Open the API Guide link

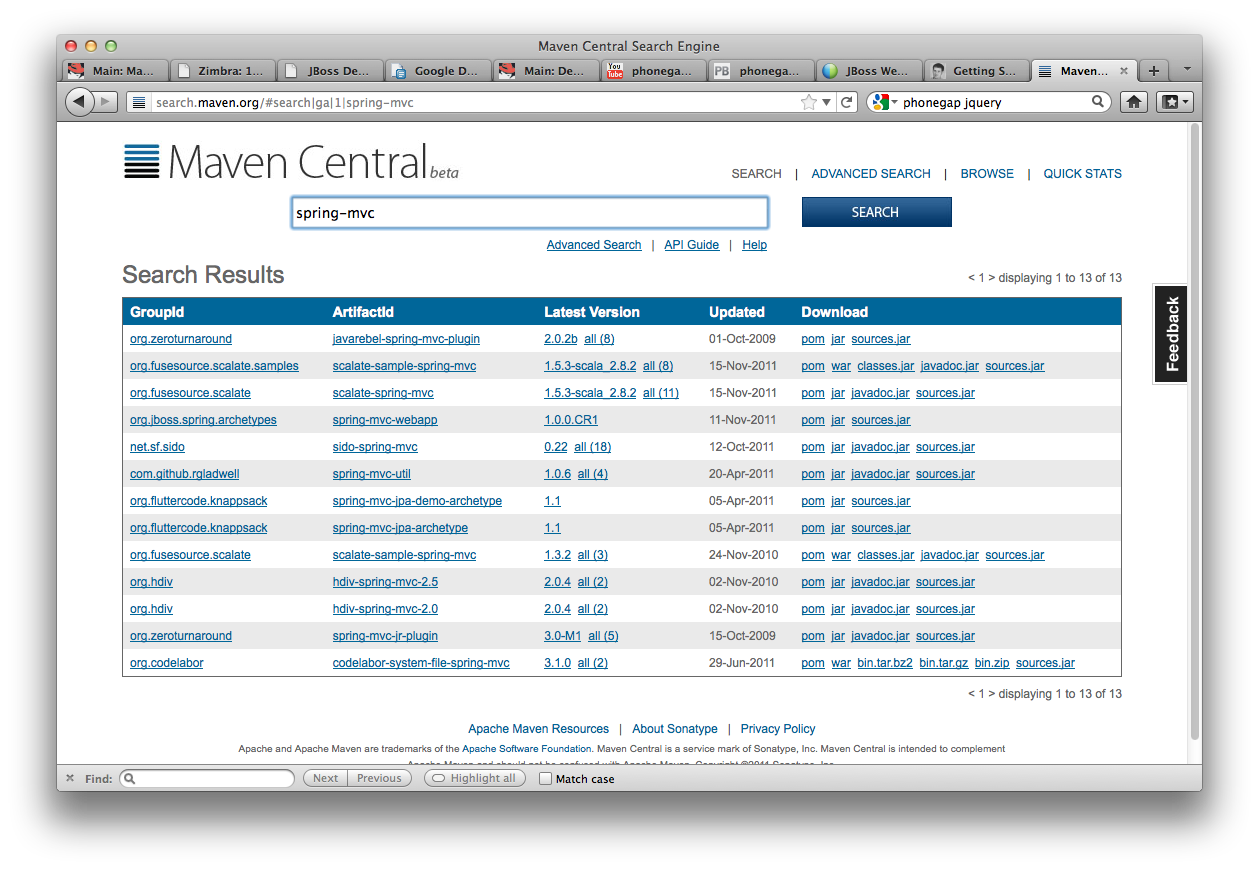(692, 245)
